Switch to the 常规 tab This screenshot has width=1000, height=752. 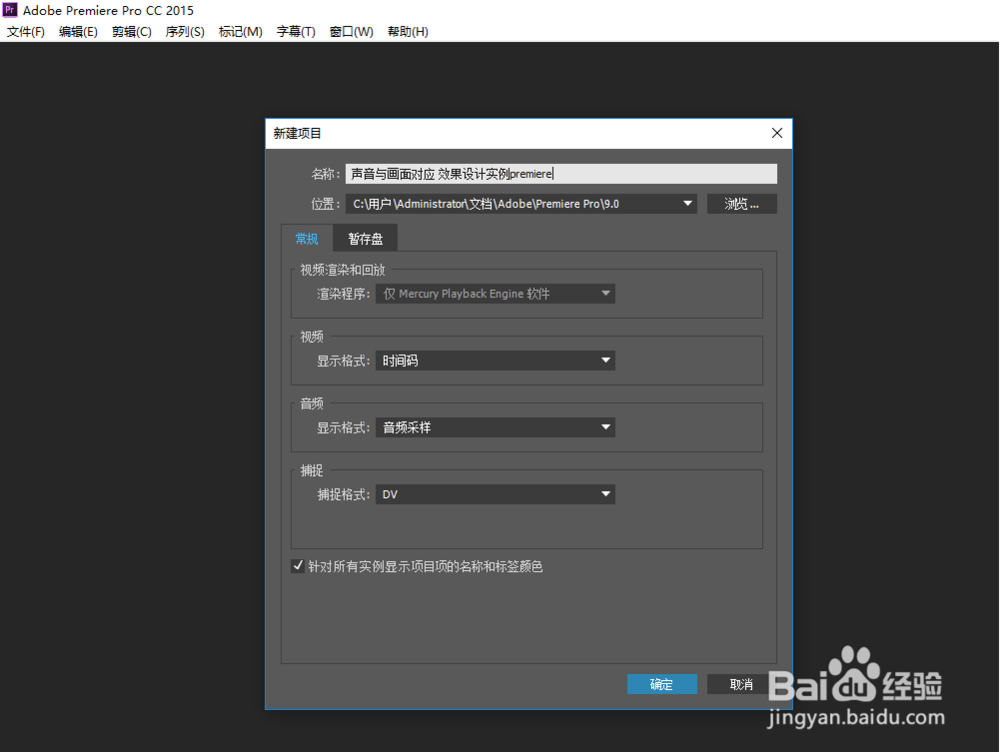[x=306, y=239]
